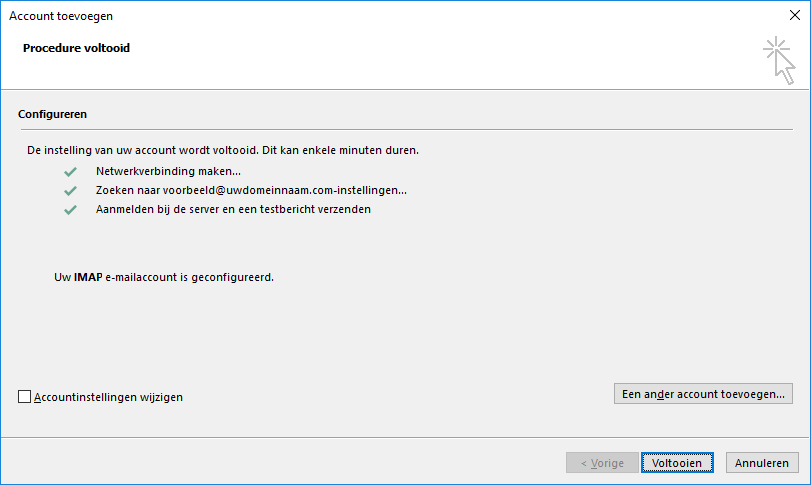The width and height of the screenshot is (811, 485).
Task: Click the green checkmark beside Netwerkverbinding maken
Action: [70, 172]
